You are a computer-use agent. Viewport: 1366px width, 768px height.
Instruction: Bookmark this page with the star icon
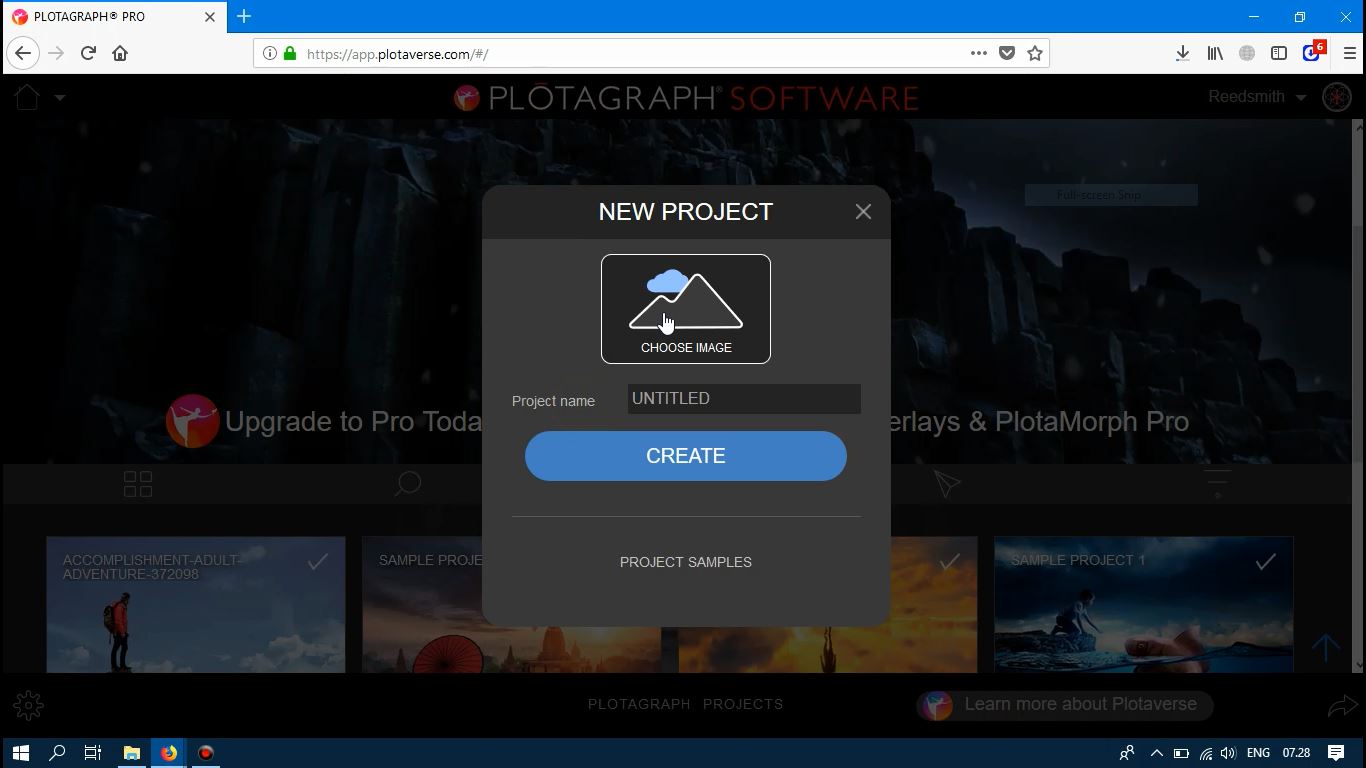click(x=1035, y=54)
